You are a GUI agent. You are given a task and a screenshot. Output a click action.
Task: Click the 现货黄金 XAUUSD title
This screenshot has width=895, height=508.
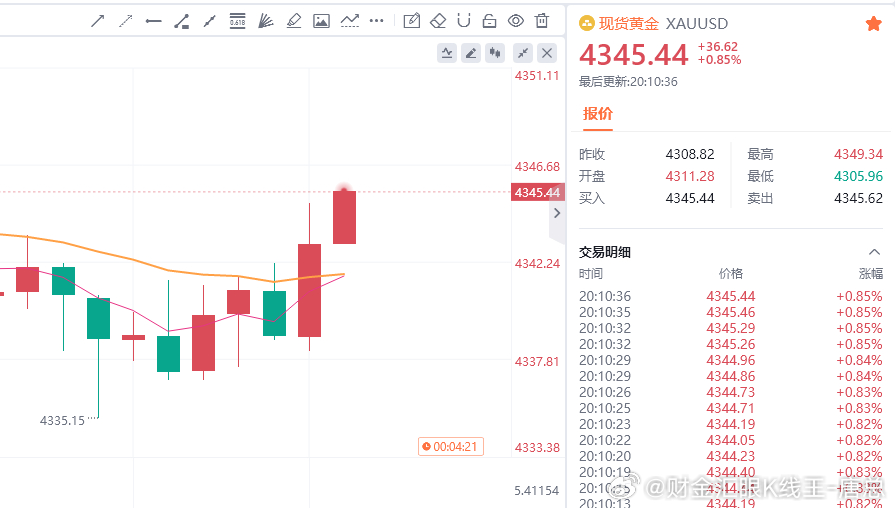663,23
